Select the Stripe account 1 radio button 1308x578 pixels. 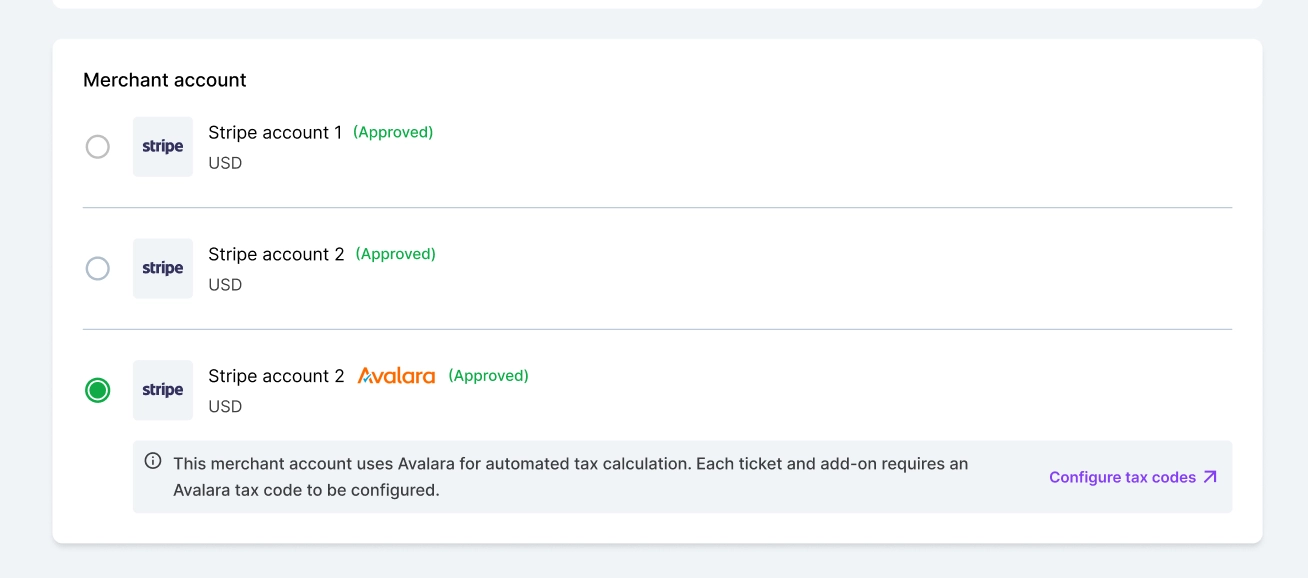97,147
